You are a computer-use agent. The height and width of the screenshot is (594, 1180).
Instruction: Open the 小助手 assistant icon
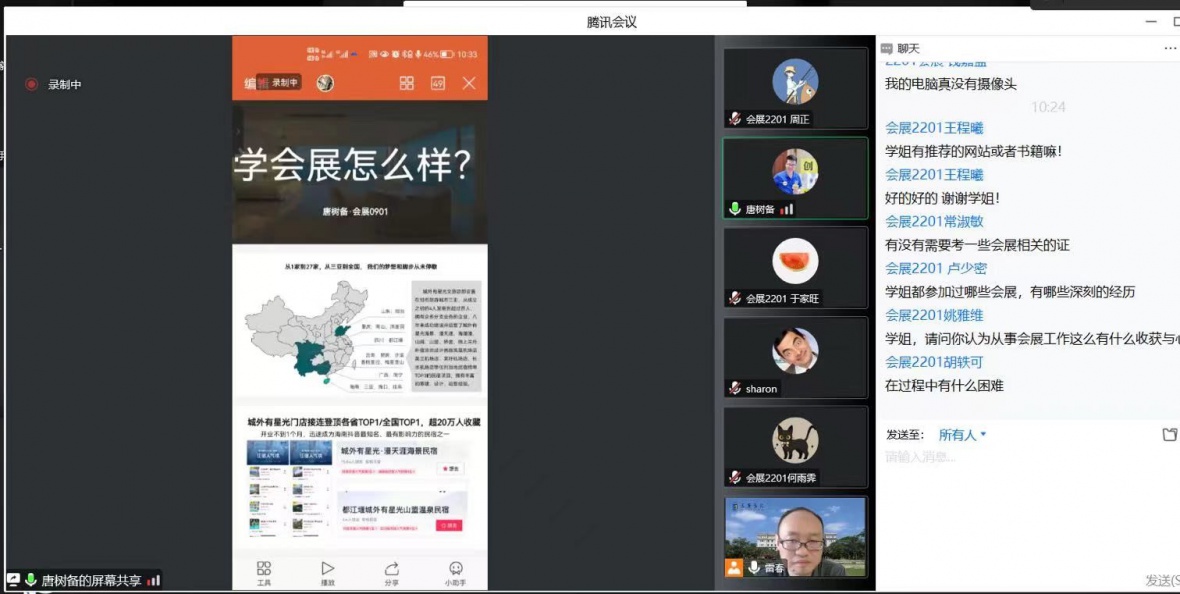(x=455, y=572)
